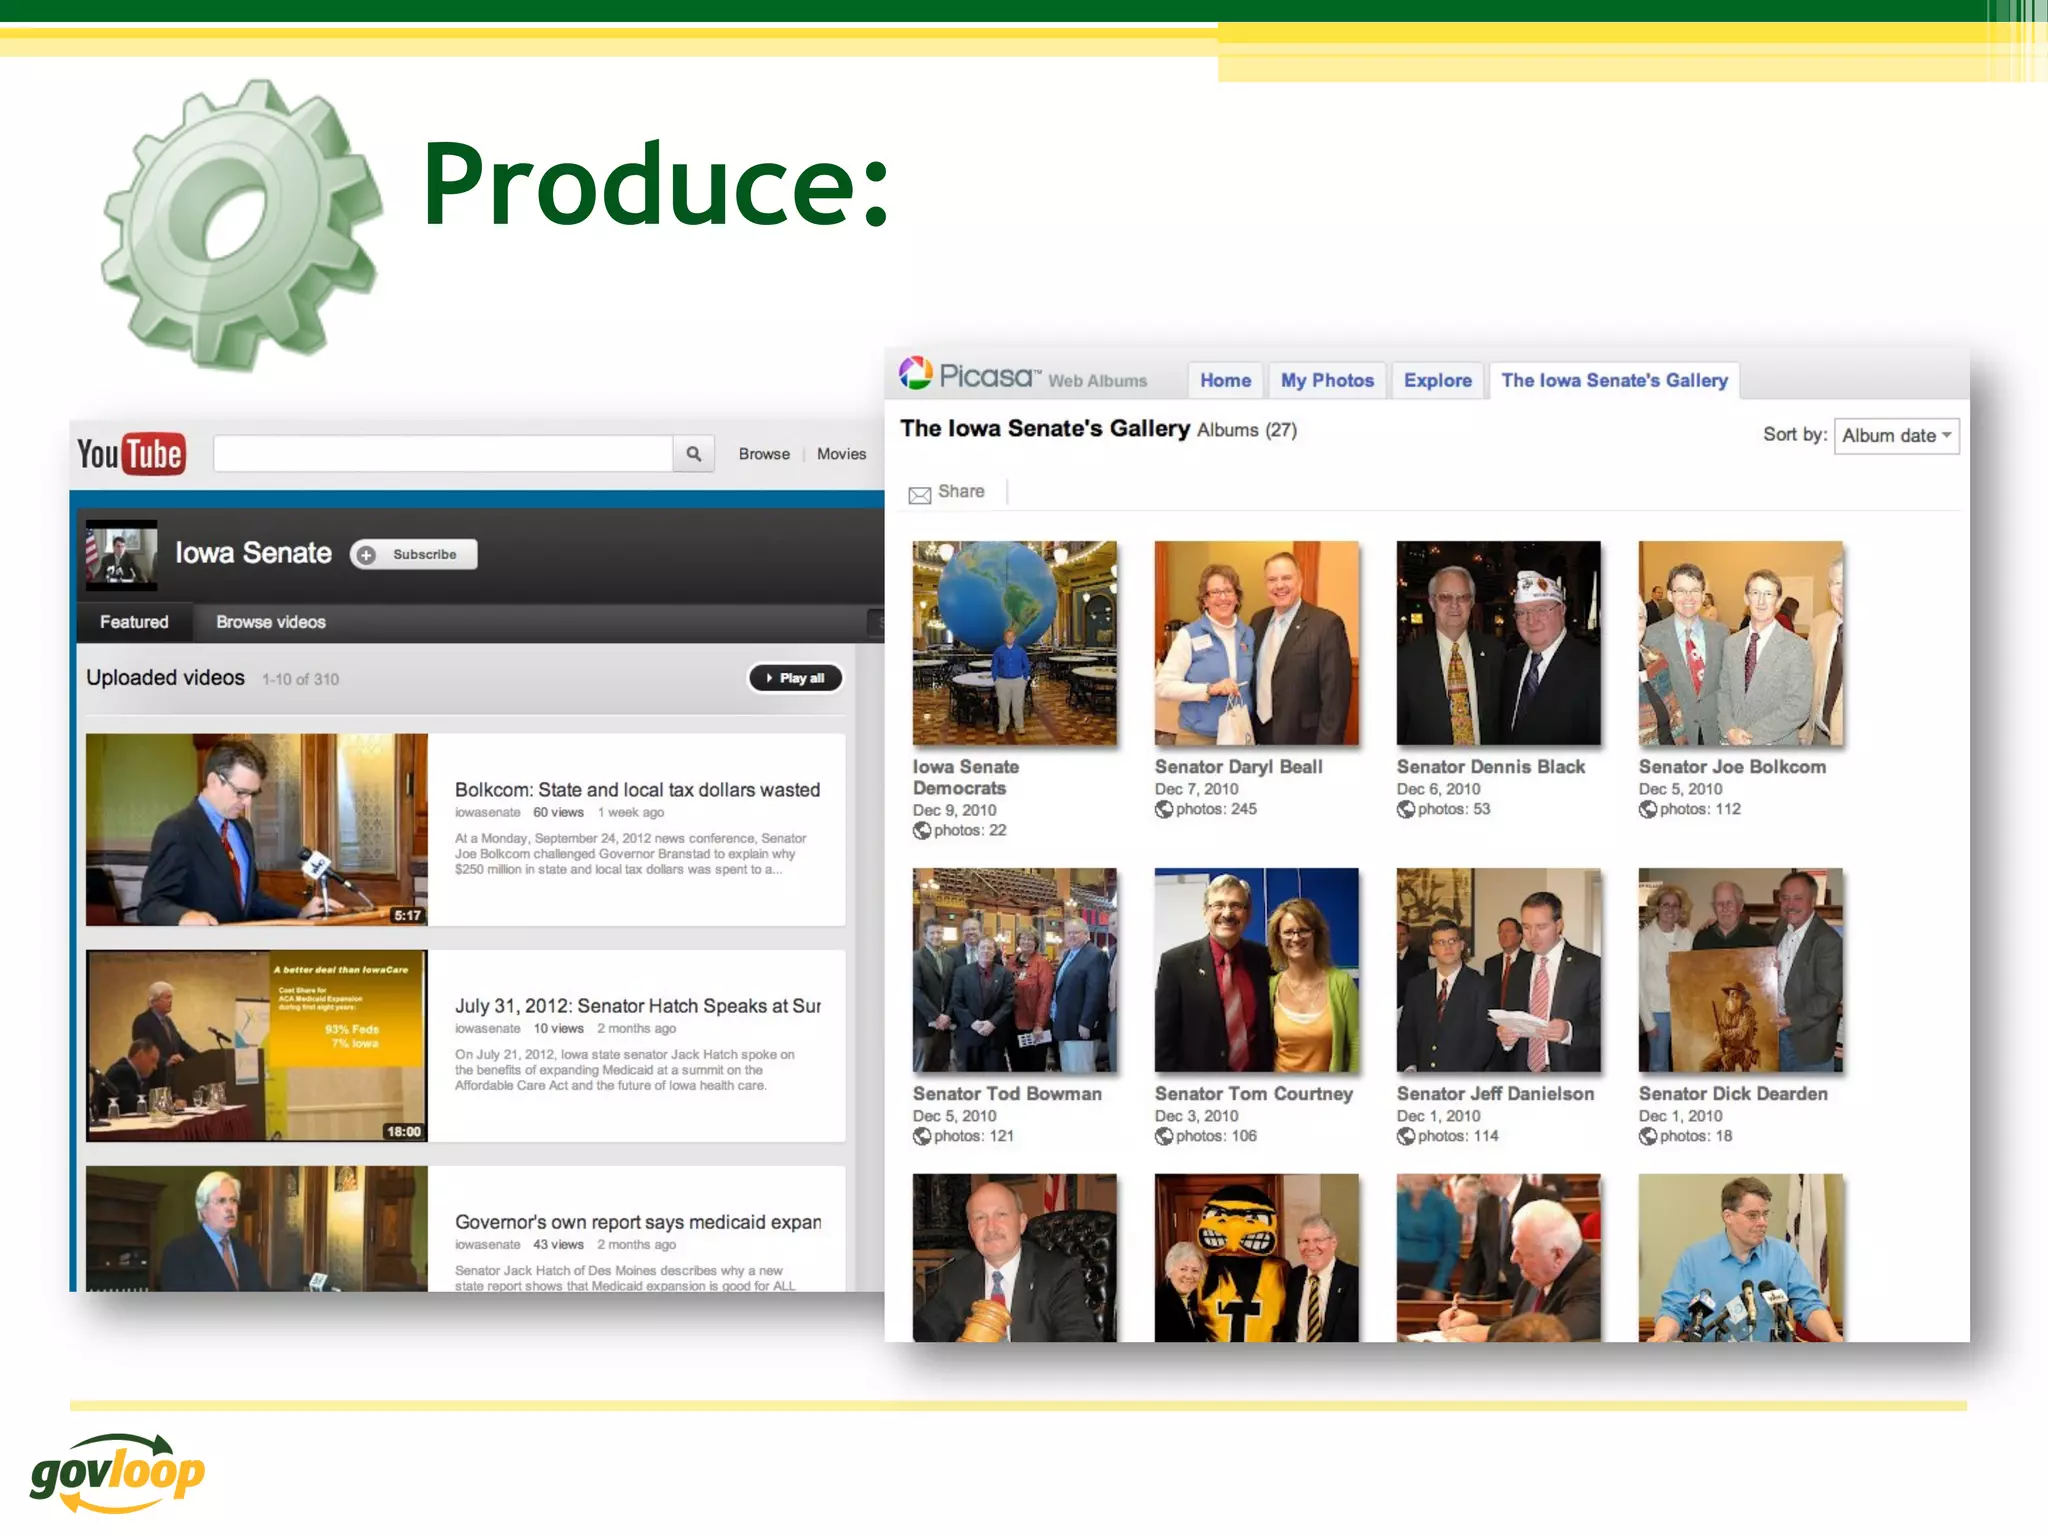Click the Share link in Picasa
This screenshot has height=1536, width=2048.
pos(961,491)
